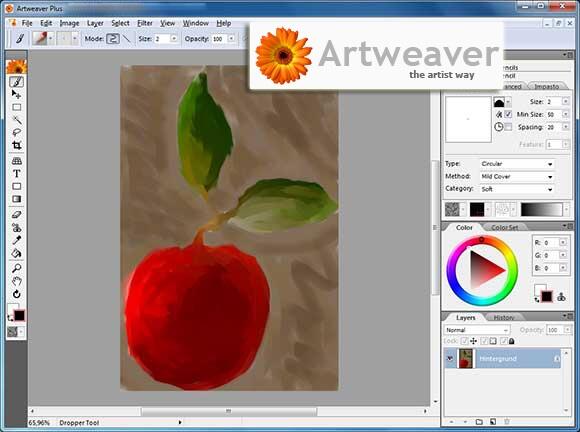This screenshot has width=580, height=432.
Task: Select the Text tool
Action: [16, 173]
